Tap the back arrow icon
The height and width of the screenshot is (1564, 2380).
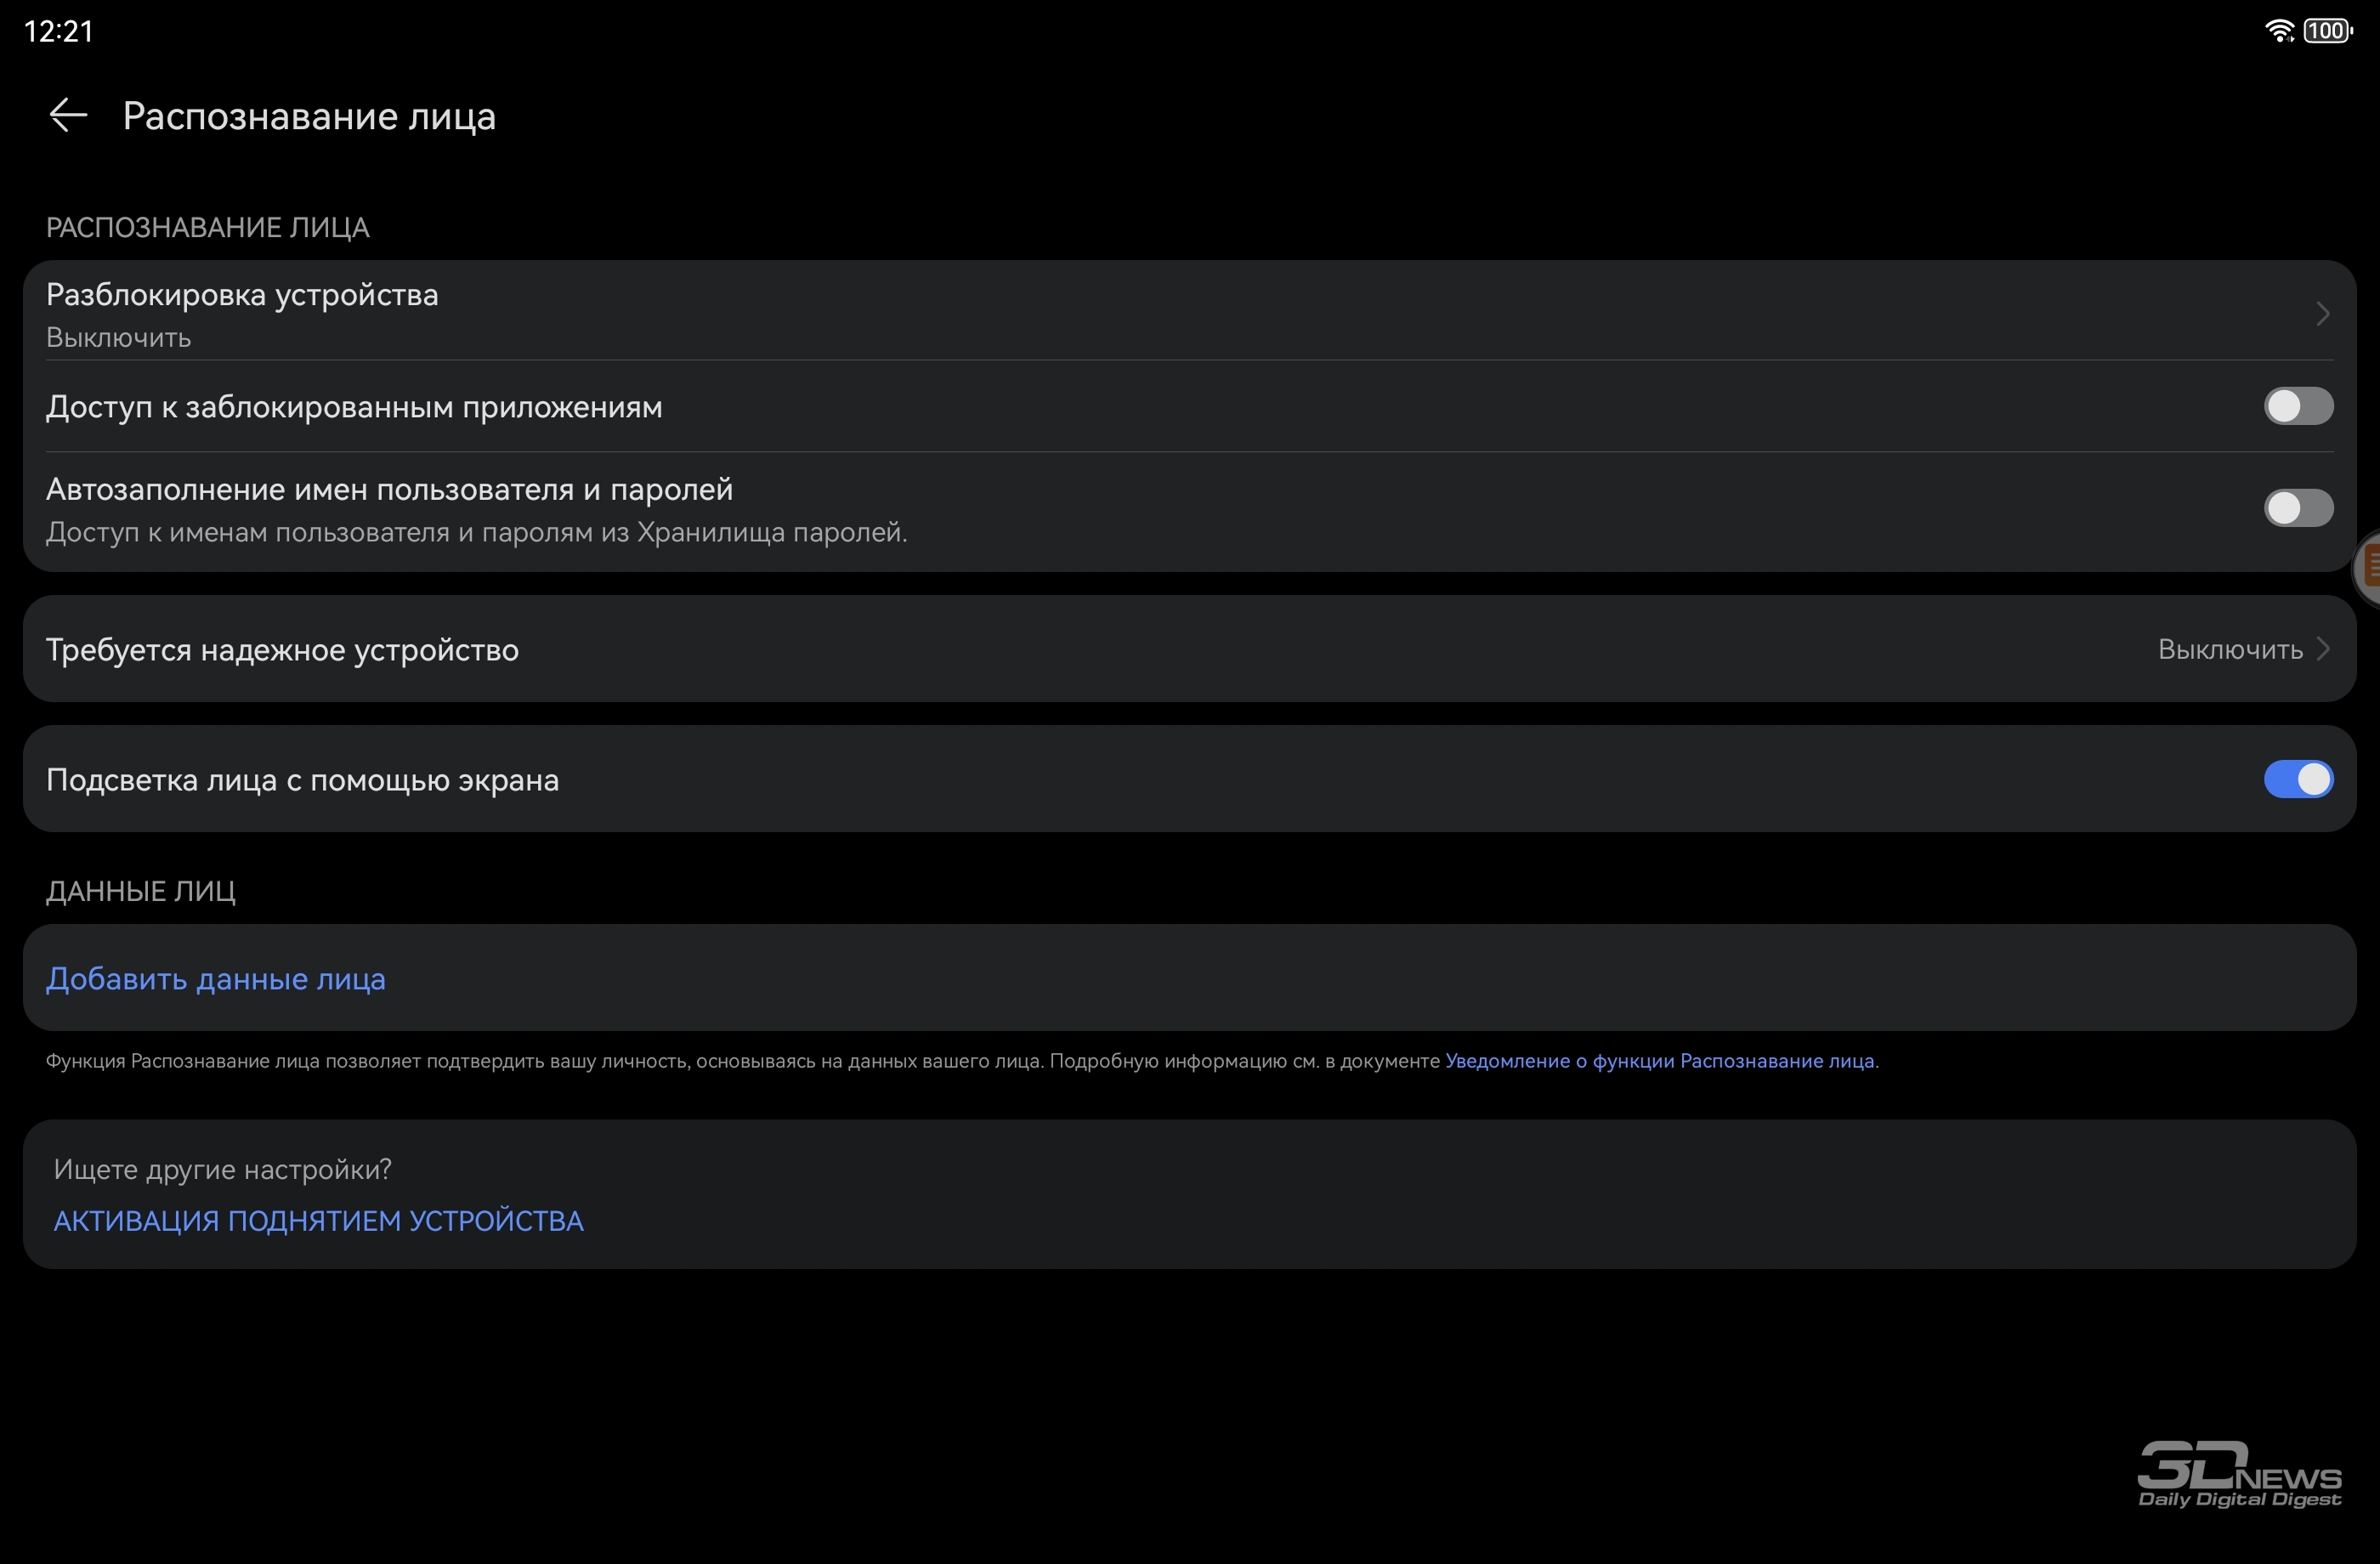[x=68, y=116]
